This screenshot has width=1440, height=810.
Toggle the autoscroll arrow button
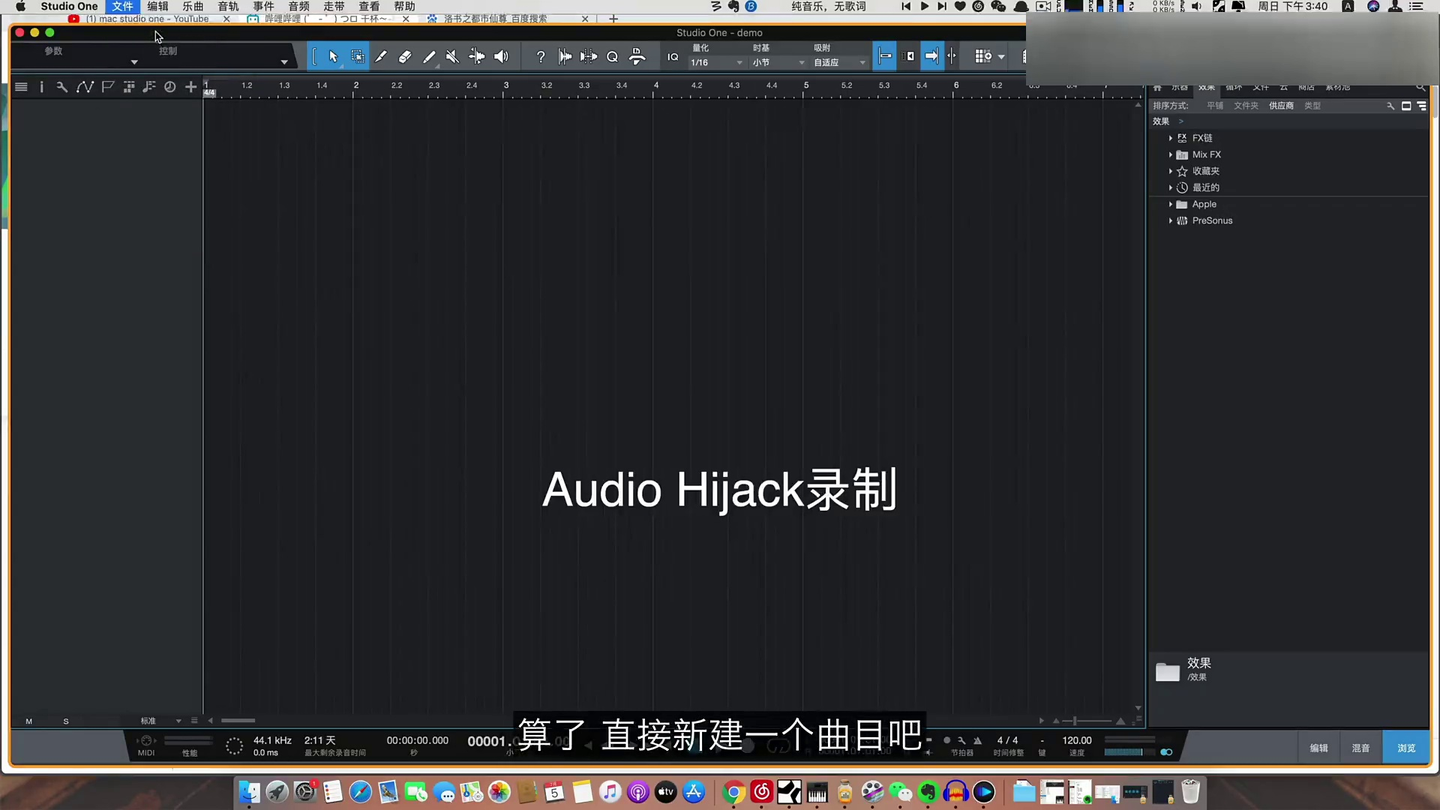coord(931,57)
